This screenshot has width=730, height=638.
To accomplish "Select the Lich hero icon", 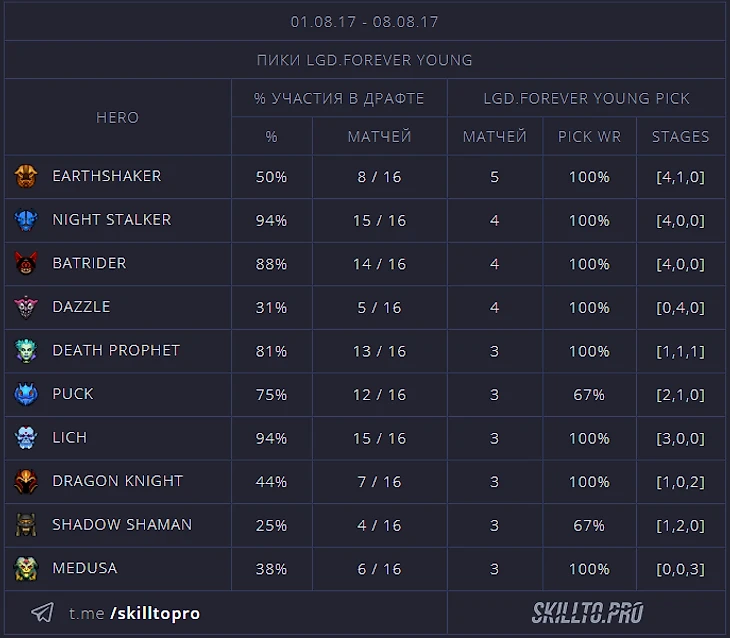I will point(26,438).
